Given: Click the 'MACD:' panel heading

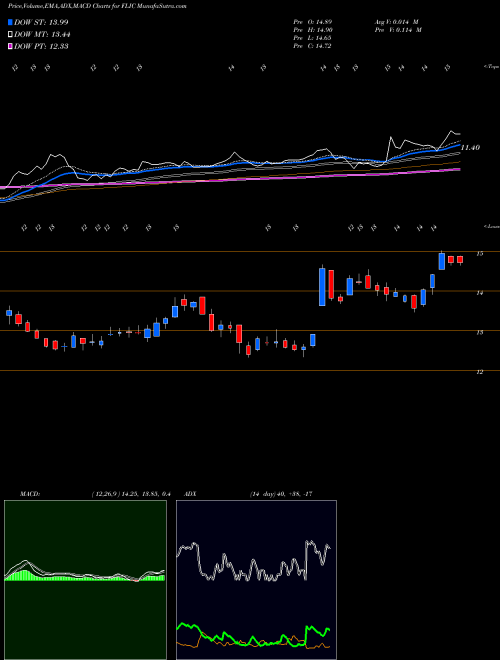Looking at the screenshot, I should point(30,494).
